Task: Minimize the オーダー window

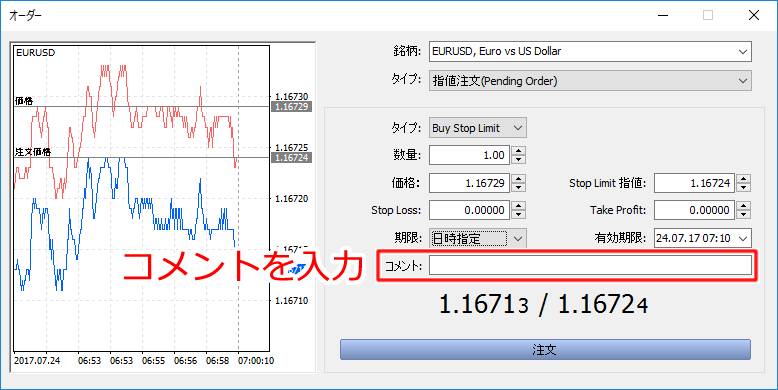Action: [x=663, y=15]
